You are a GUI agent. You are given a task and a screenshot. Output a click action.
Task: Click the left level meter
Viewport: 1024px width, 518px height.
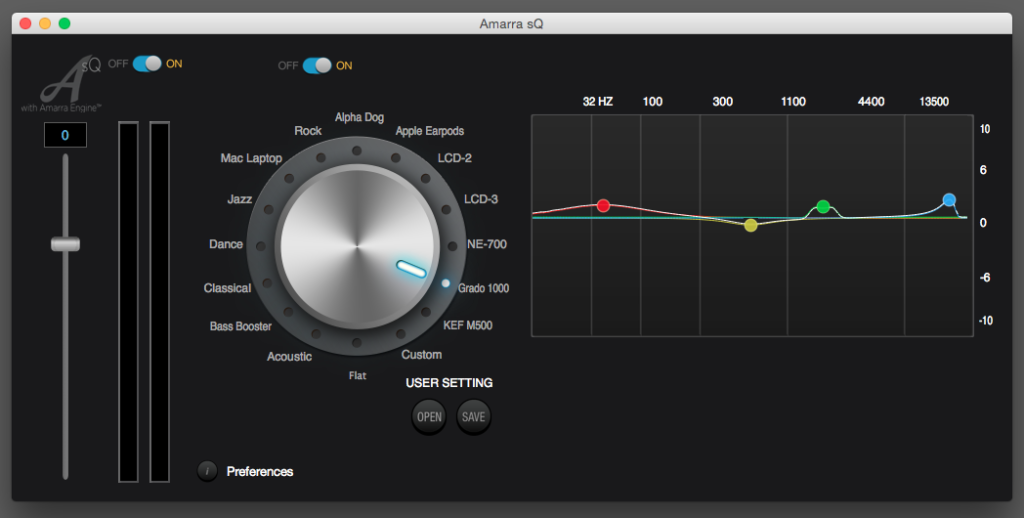pos(128,301)
